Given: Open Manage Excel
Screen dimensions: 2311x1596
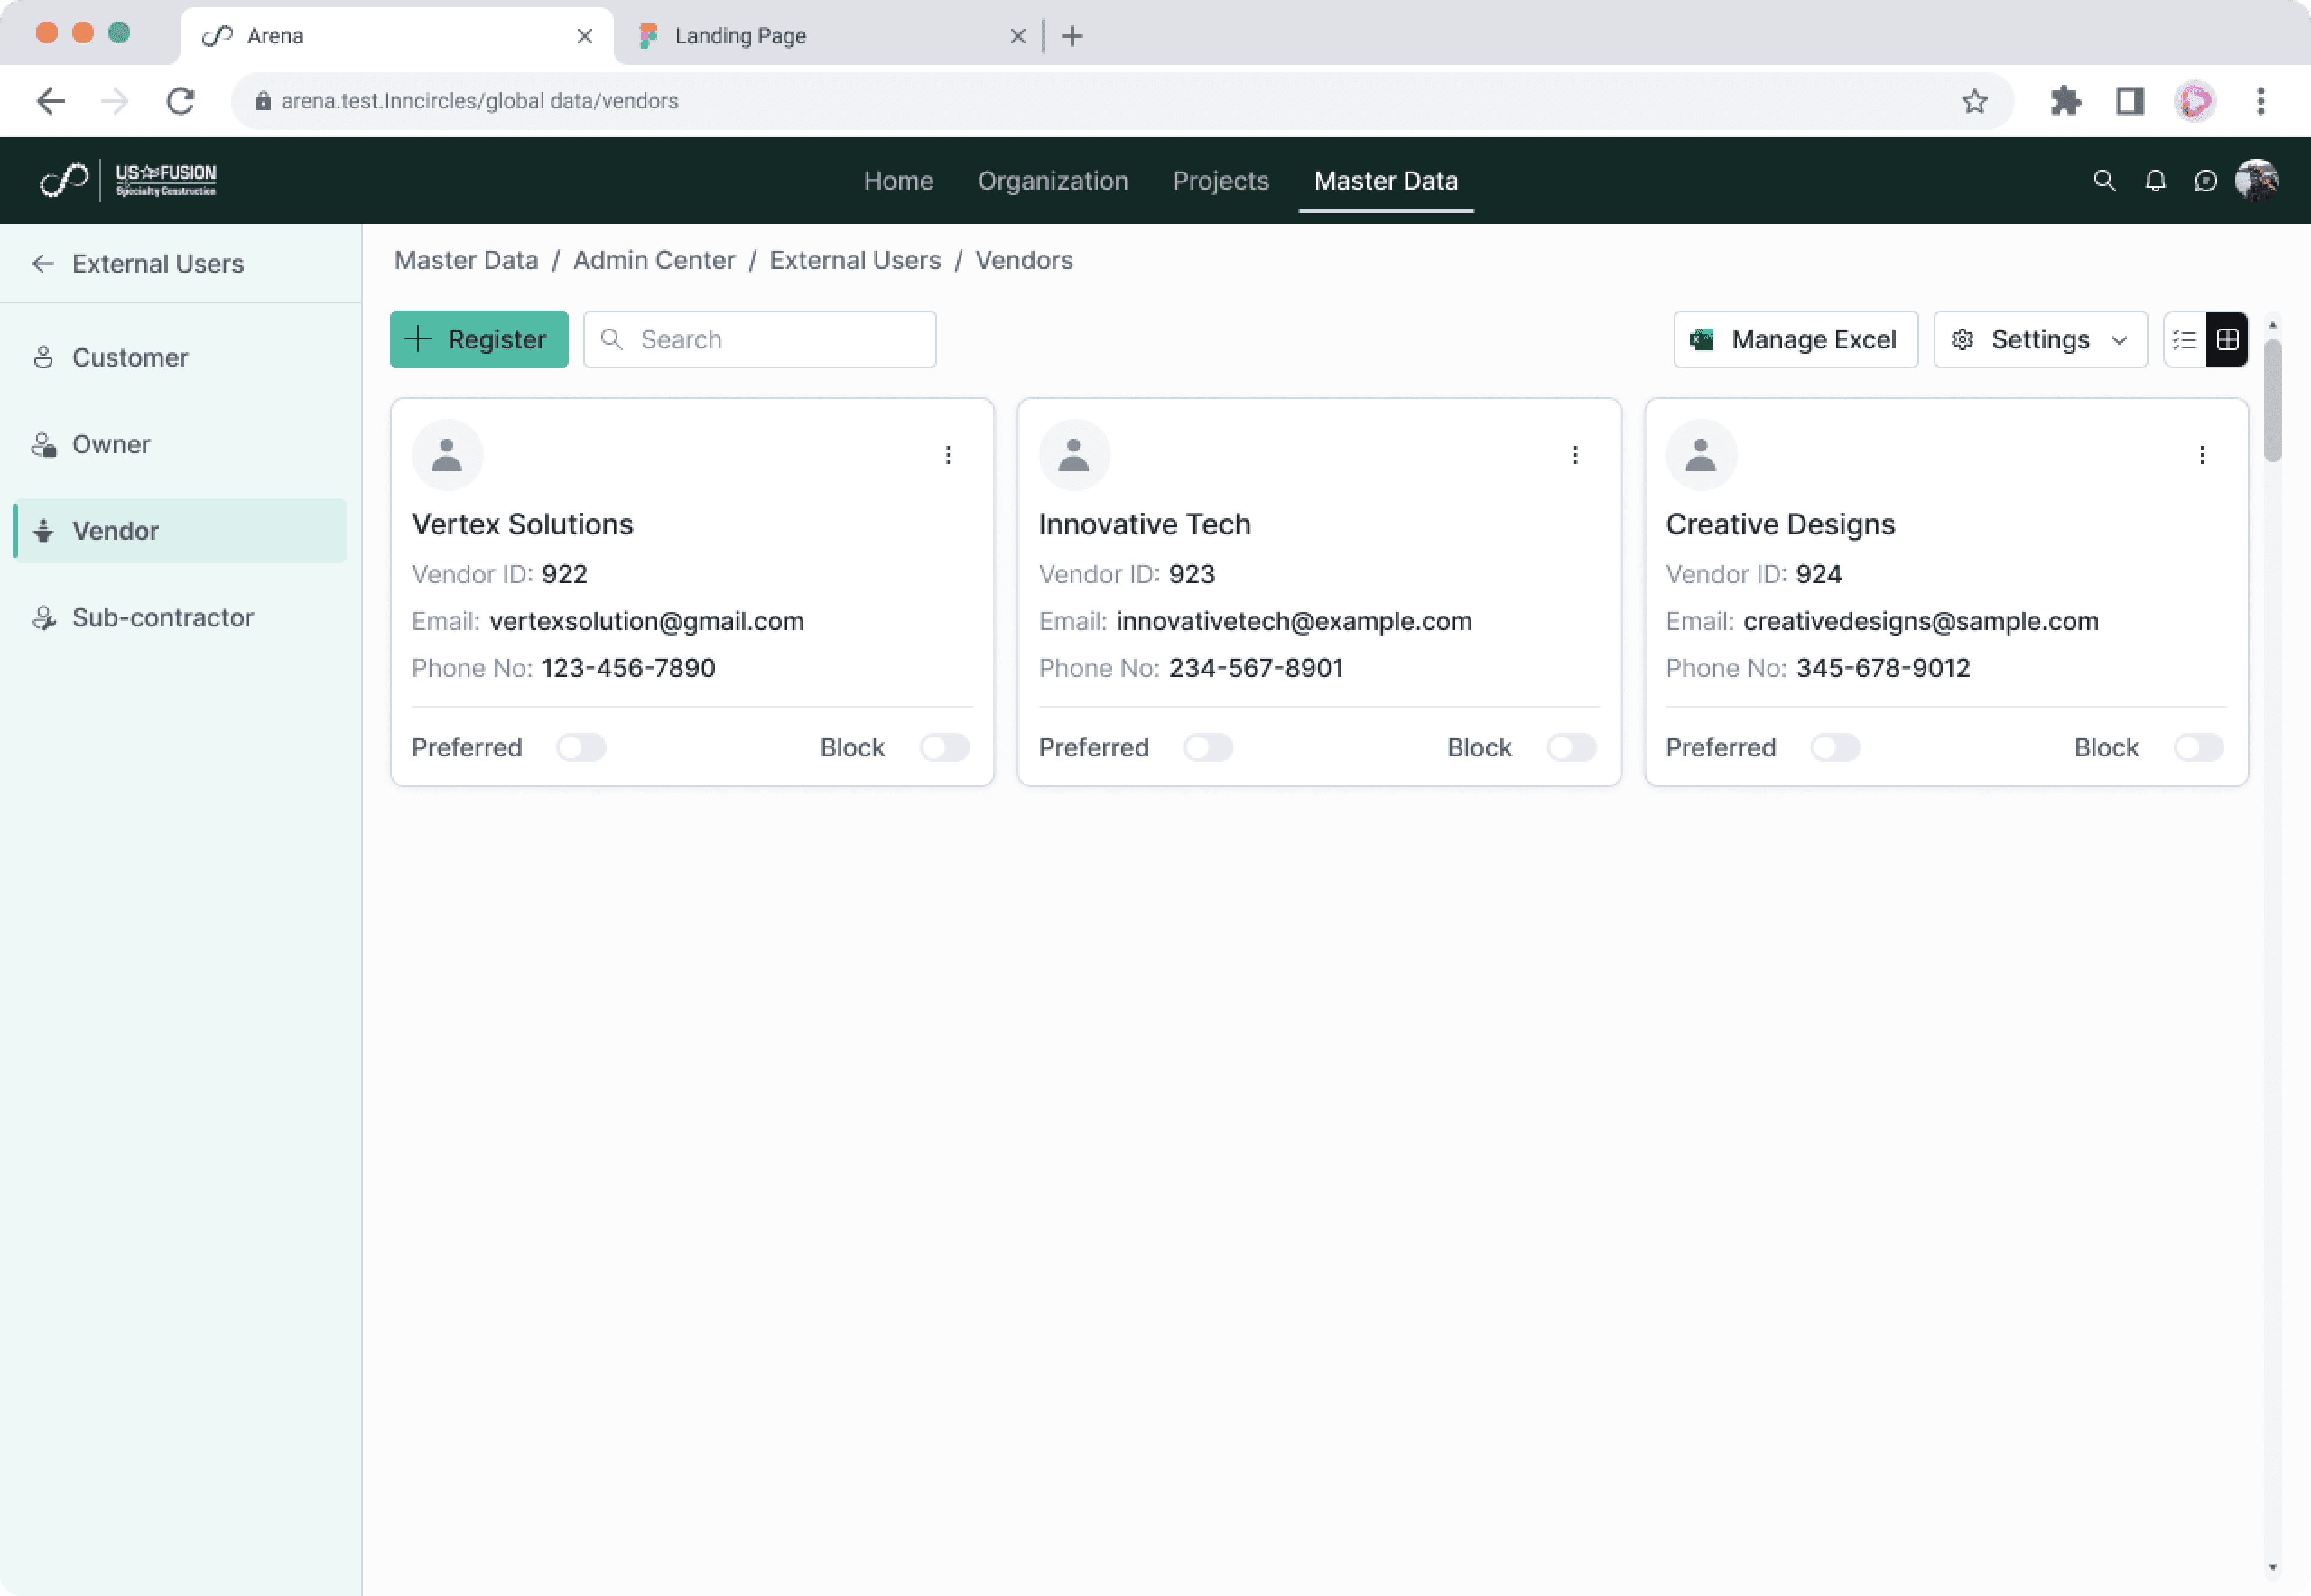Looking at the screenshot, I should tap(1795, 340).
